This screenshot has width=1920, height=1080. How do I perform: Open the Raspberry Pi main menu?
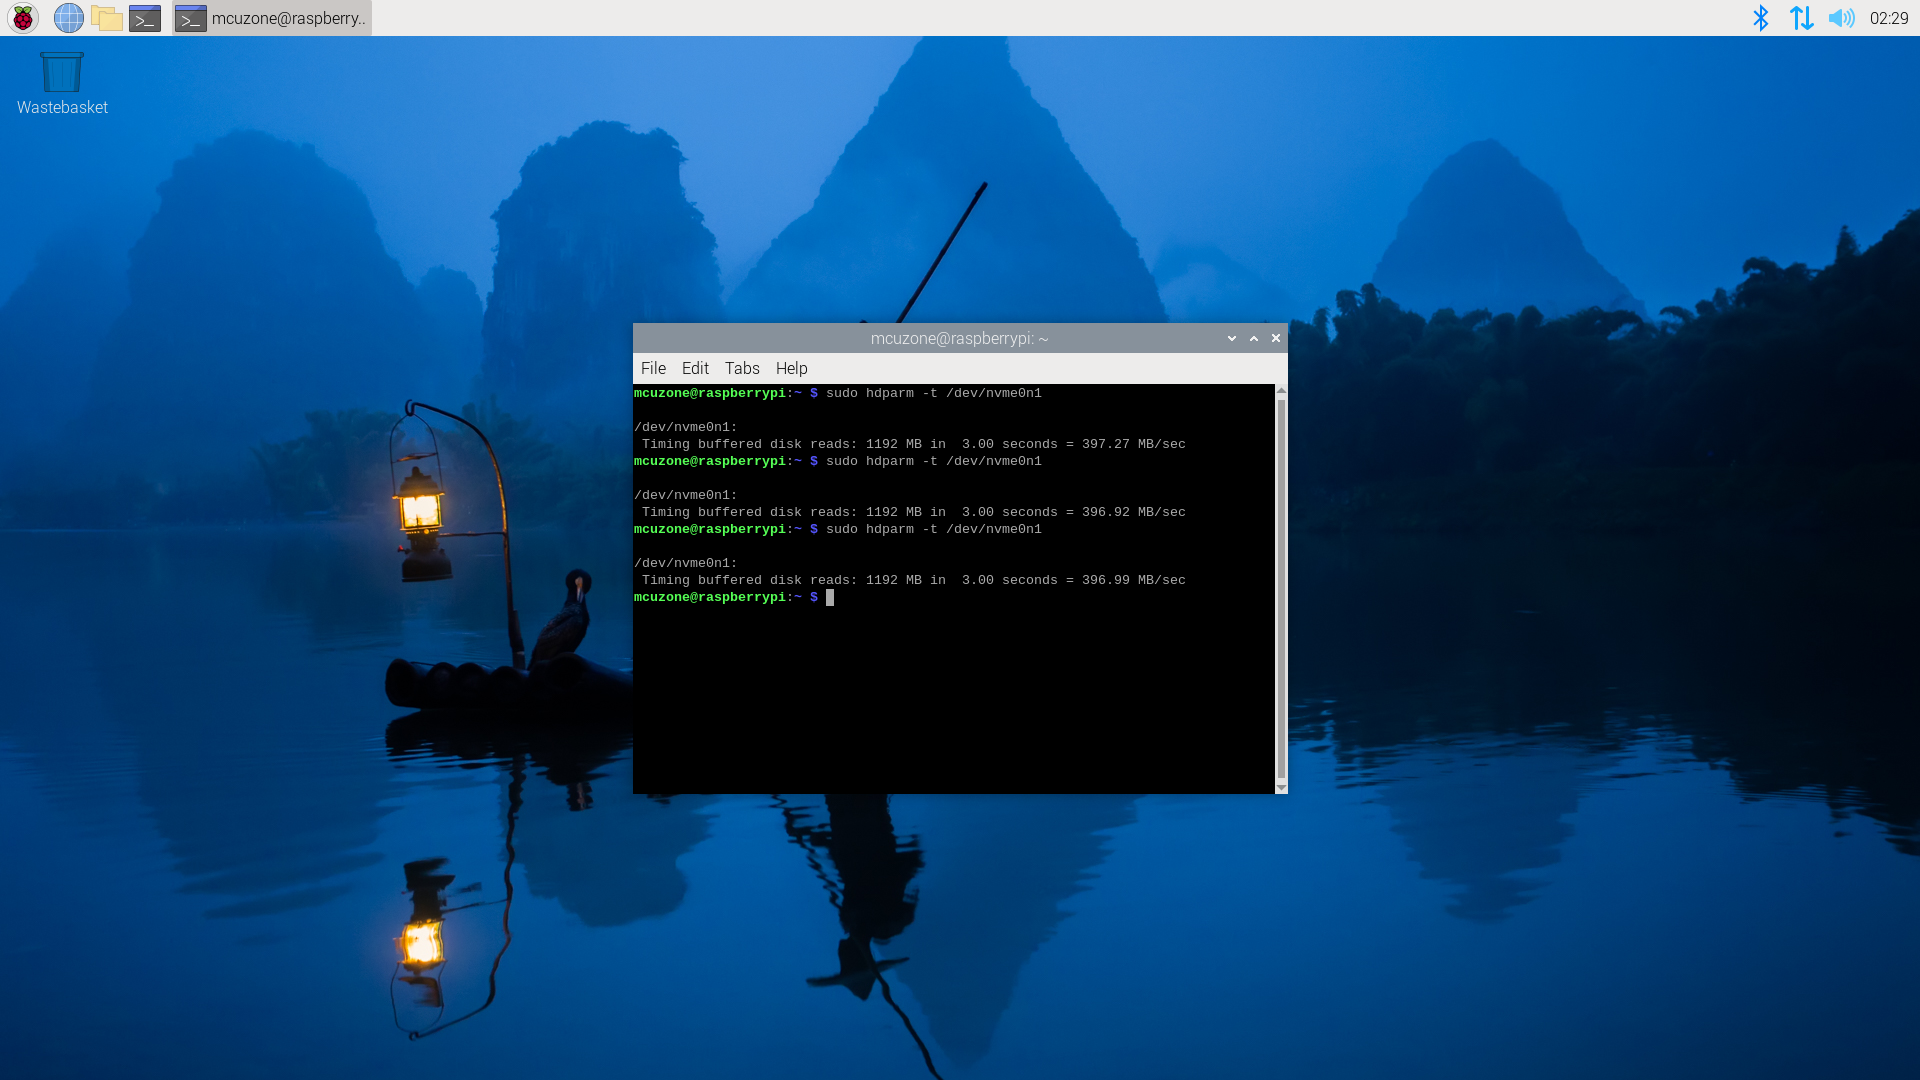(22, 18)
